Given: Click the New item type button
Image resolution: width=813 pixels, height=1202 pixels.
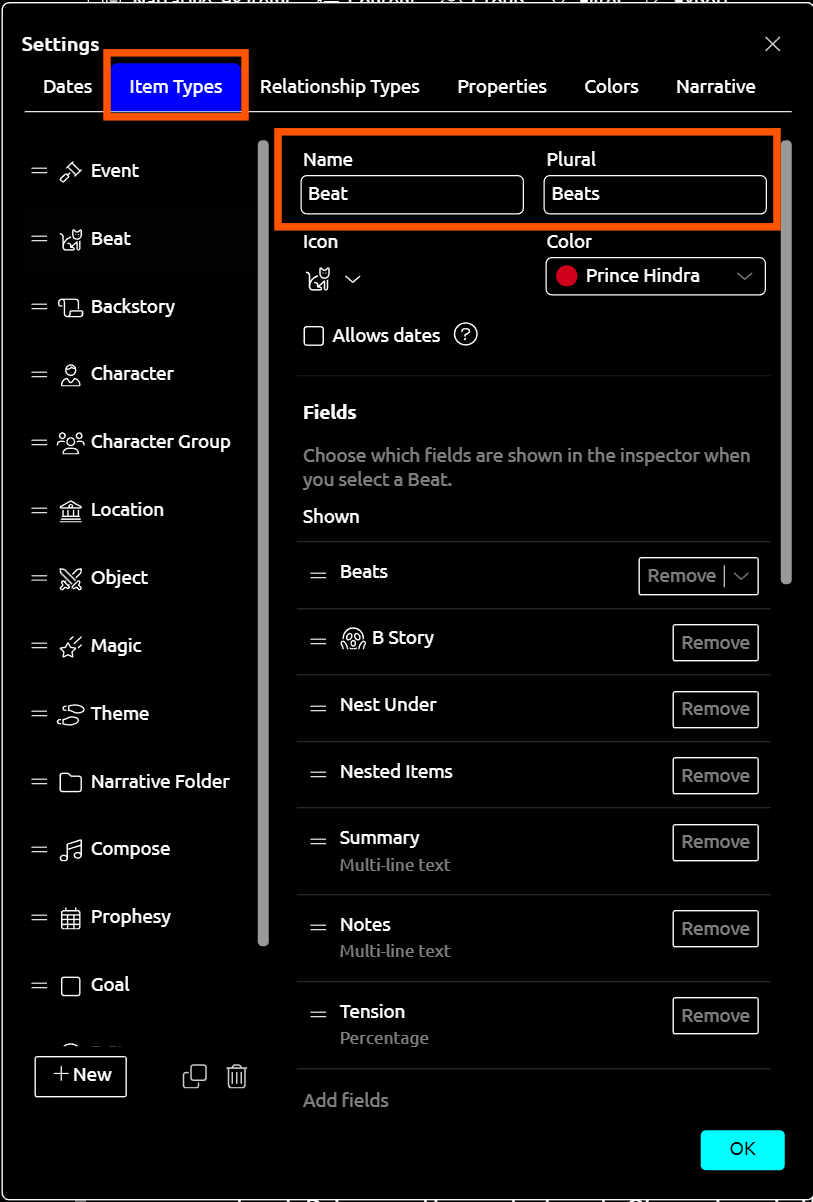Looking at the screenshot, I should click(81, 1076).
